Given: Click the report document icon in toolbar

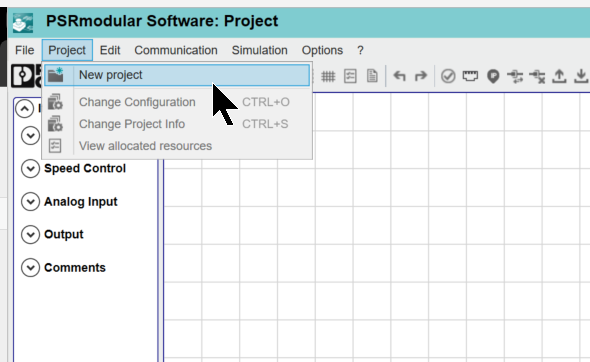Looking at the screenshot, I should click(372, 76).
